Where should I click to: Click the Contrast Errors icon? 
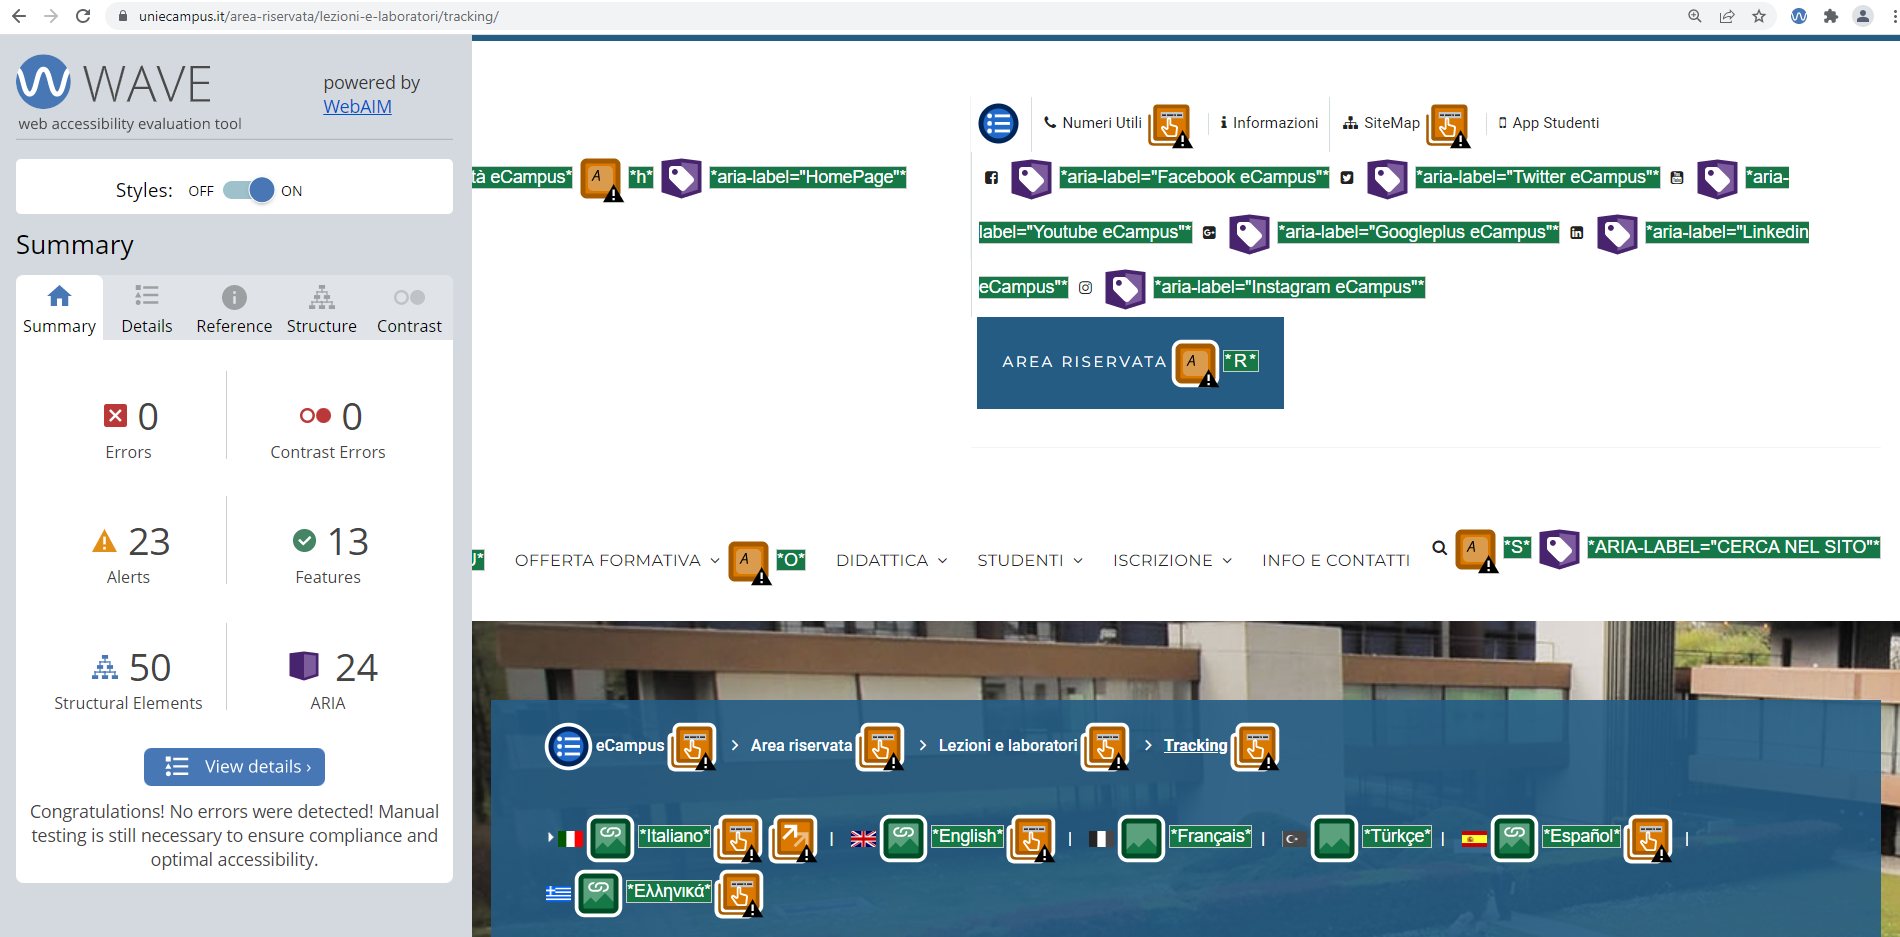tap(315, 415)
